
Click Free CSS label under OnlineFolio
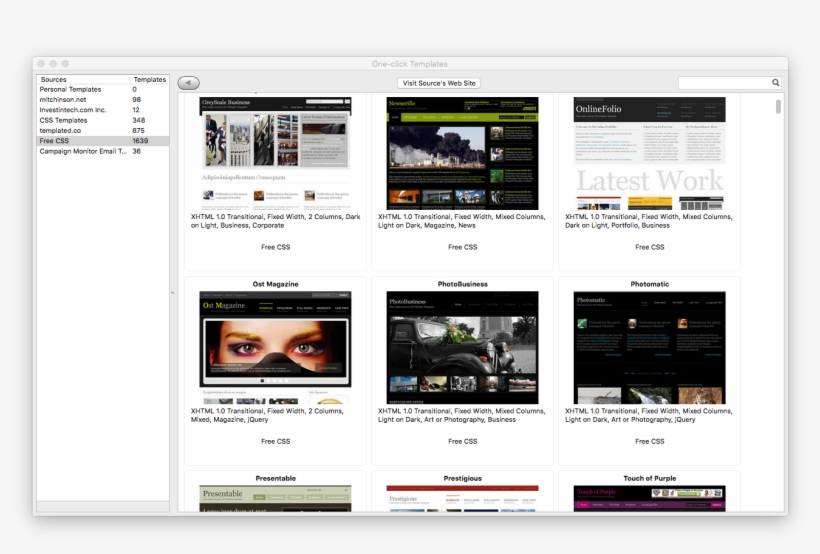[650, 247]
